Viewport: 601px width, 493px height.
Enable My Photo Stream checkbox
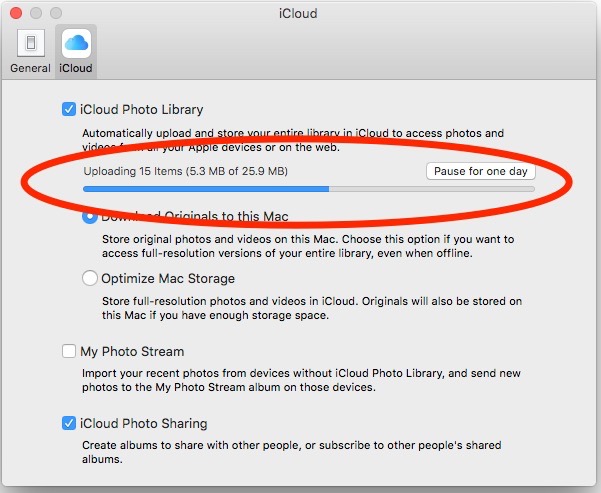click(x=69, y=351)
